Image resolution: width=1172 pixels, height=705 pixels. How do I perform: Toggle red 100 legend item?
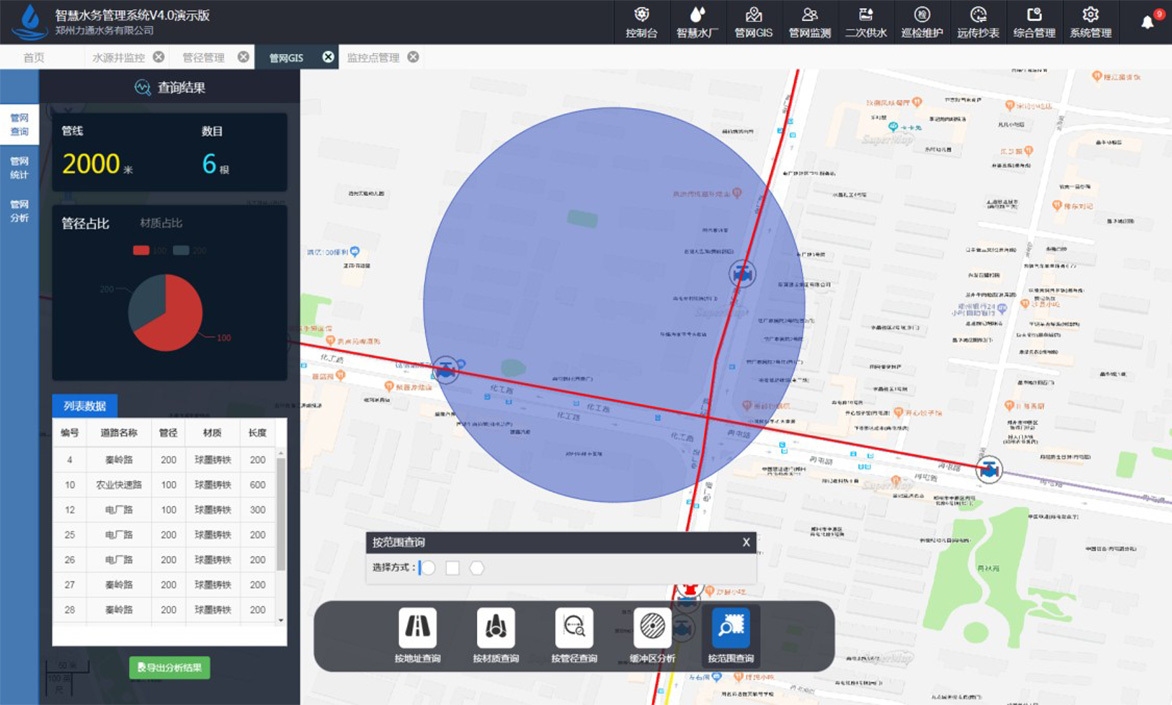[x=149, y=250]
